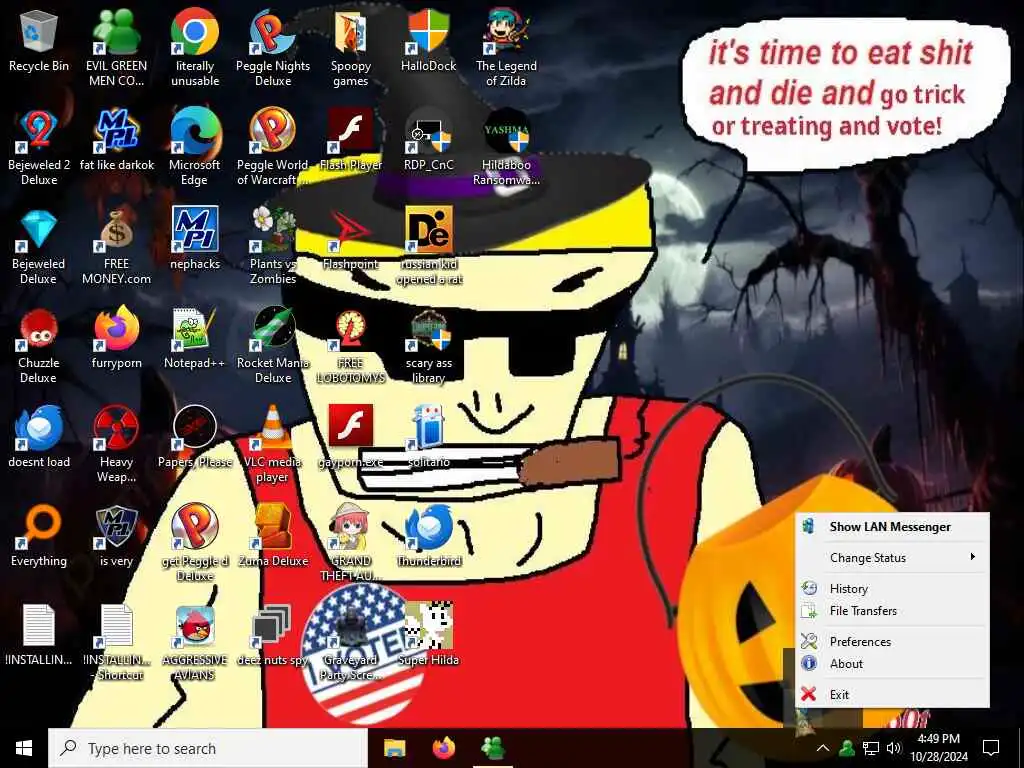Expand the Change Status submenu

pyautogui.click(x=891, y=558)
